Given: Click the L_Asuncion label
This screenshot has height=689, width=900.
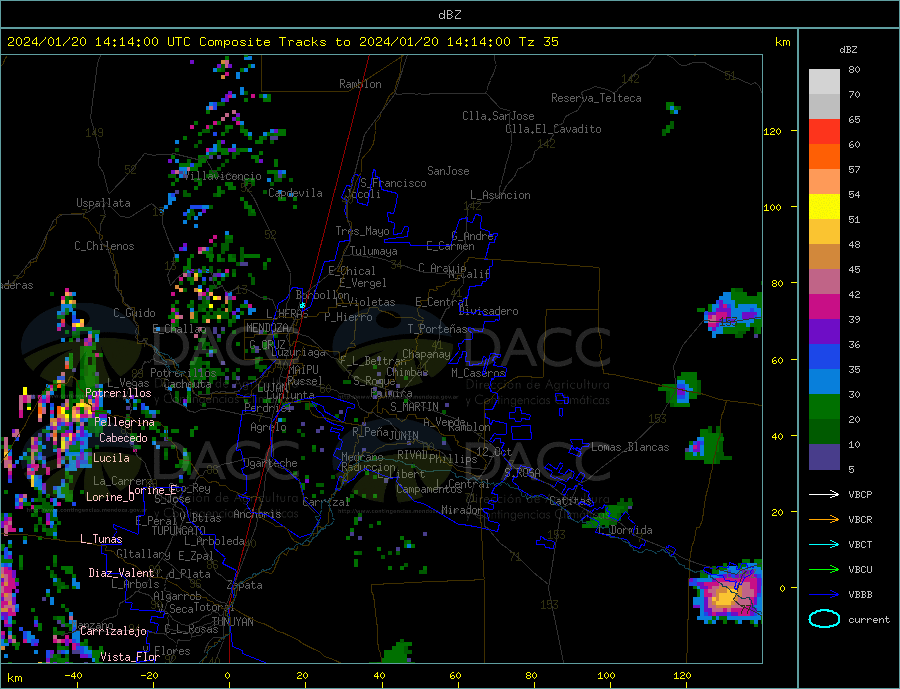Looking at the screenshot, I should pyautogui.click(x=501, y=195).
